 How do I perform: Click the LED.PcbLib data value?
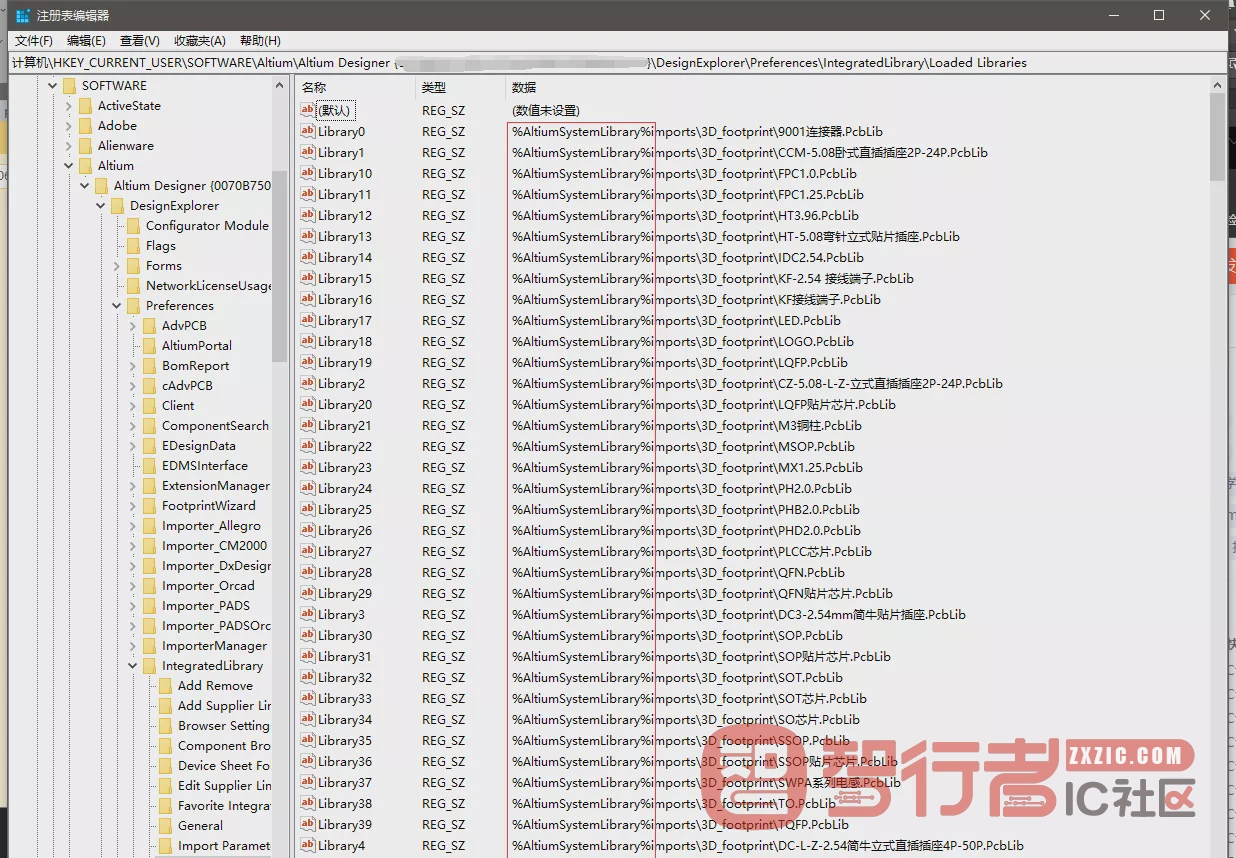coord(676,320)
